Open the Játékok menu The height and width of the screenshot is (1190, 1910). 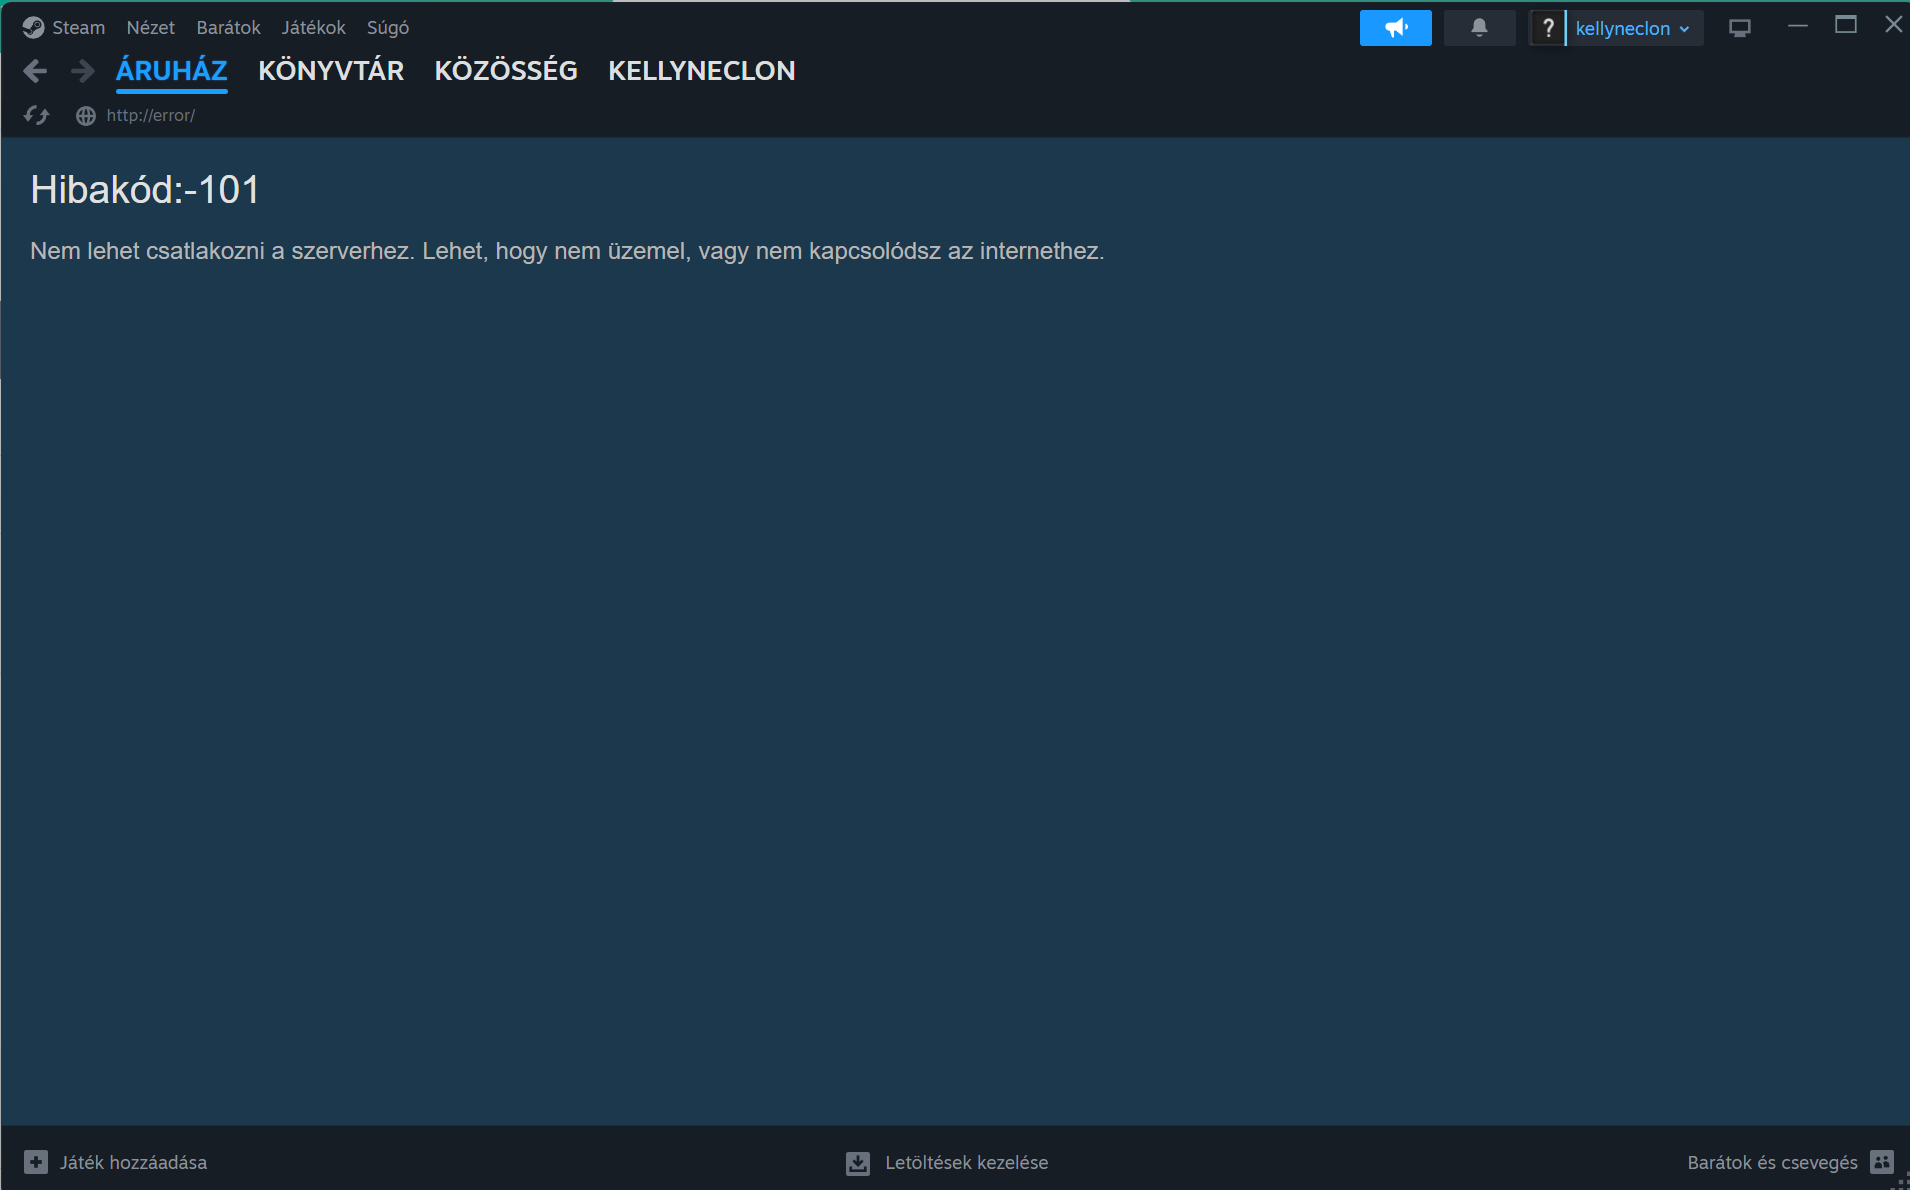click(x=313, y=28)
